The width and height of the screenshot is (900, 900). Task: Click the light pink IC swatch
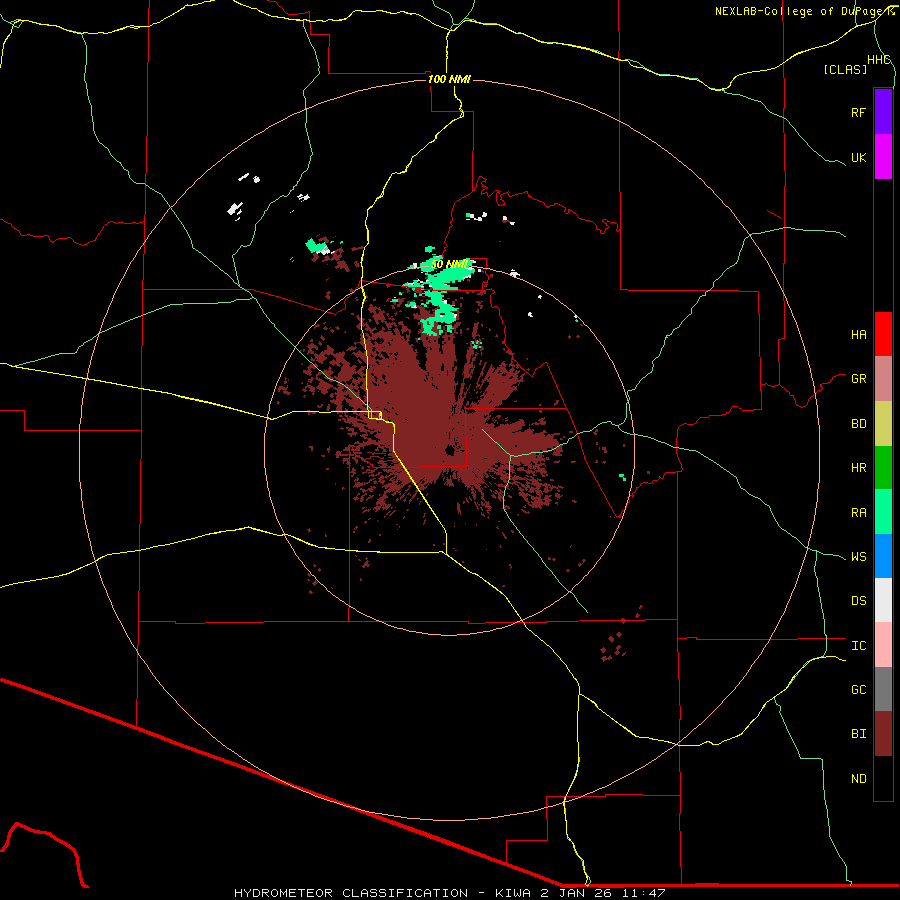pyautogui.click(x=883, y=645)
